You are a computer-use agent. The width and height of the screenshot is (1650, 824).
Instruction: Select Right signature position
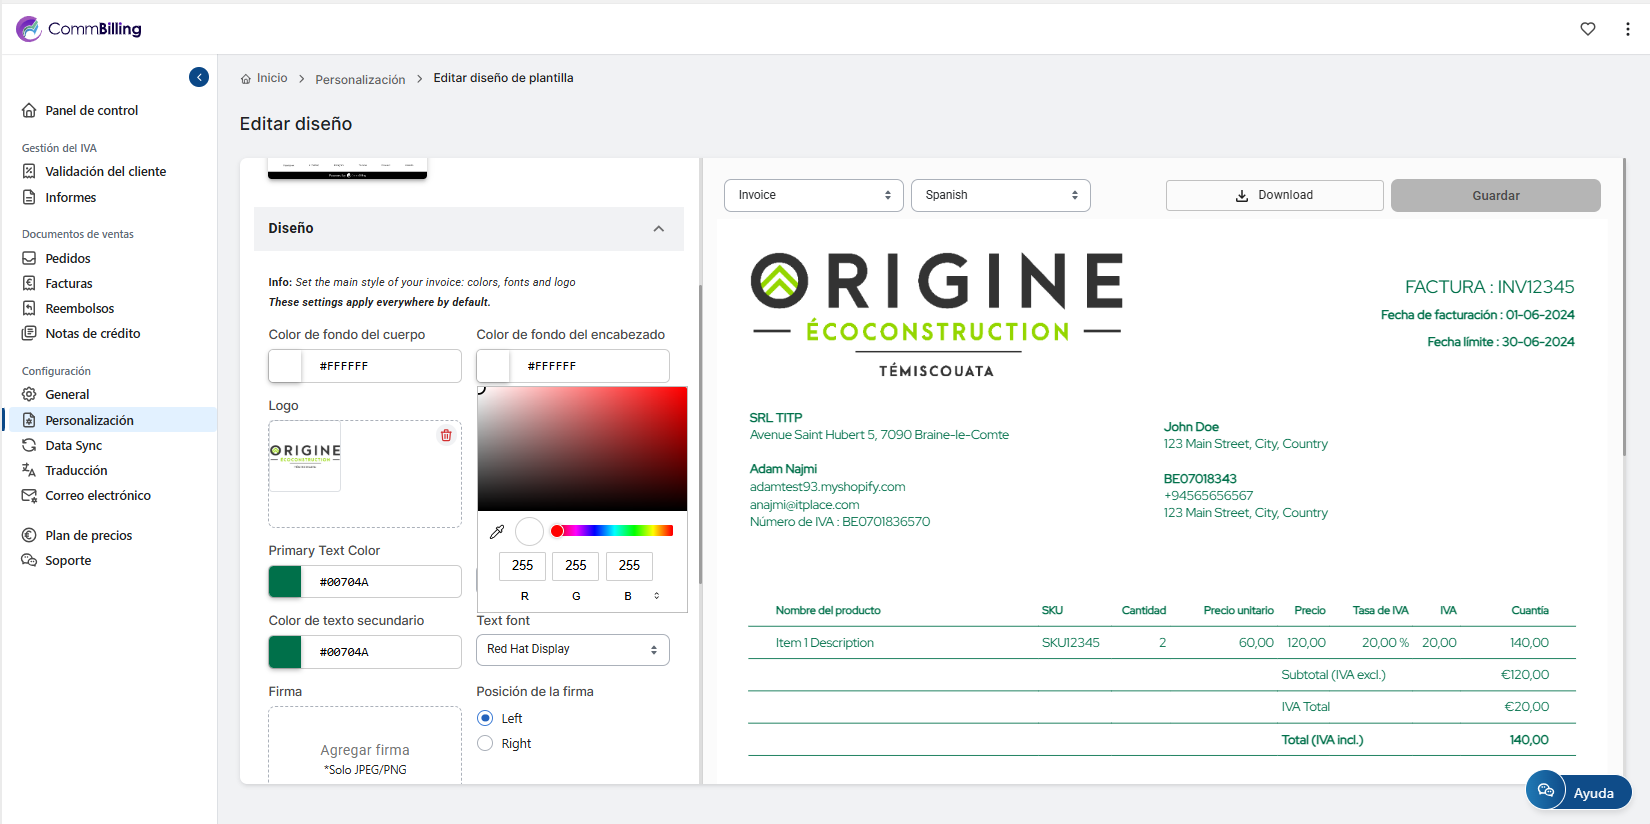485,743
